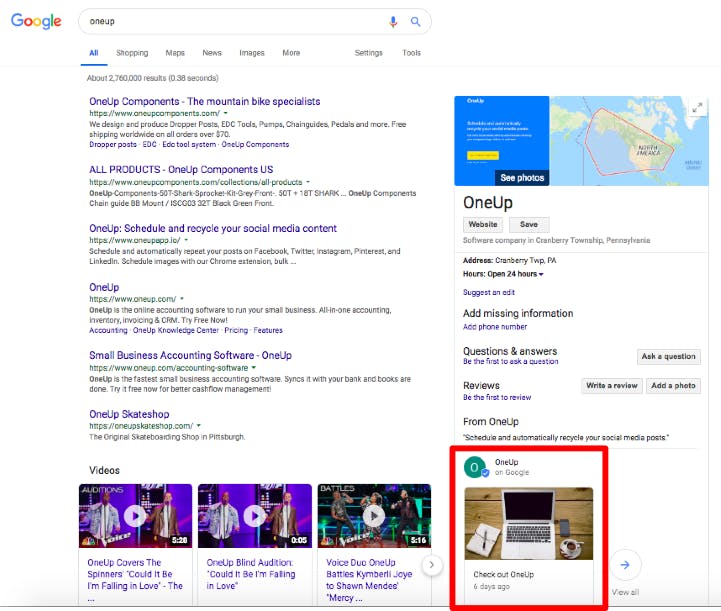Screen dimensions: 721x611
Task: Open the Accounting sitelink
Action: coord(108,330)
